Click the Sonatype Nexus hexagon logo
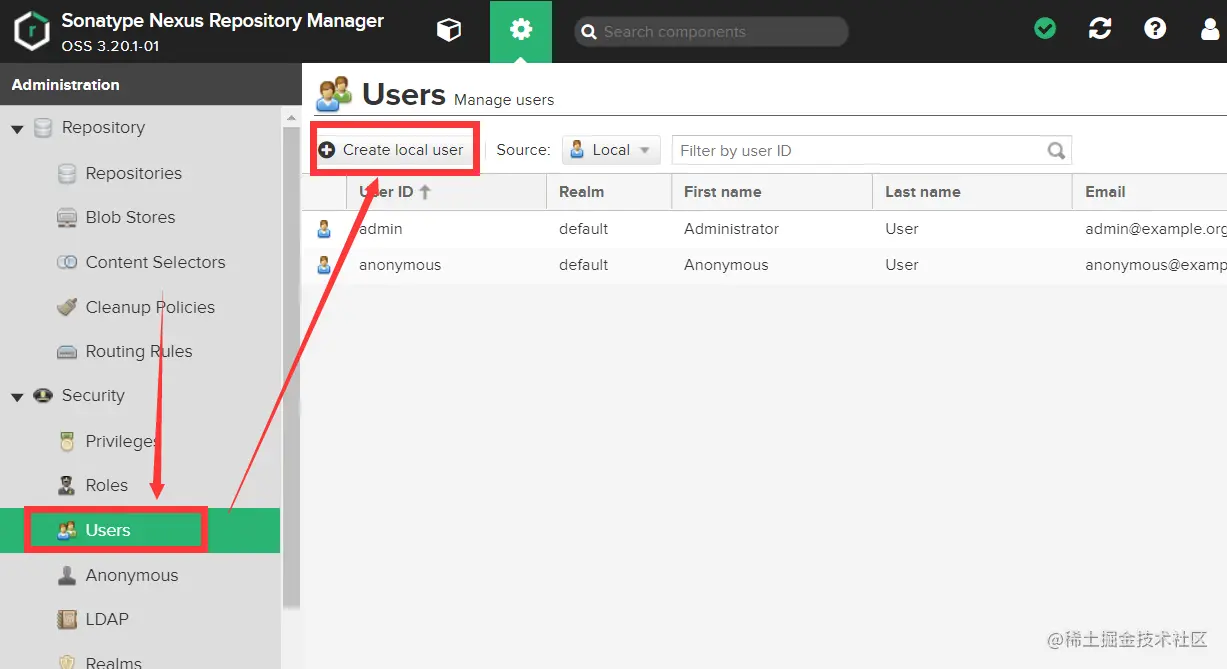The height and width of the screenshot is (669, 1227). [32, 31]
